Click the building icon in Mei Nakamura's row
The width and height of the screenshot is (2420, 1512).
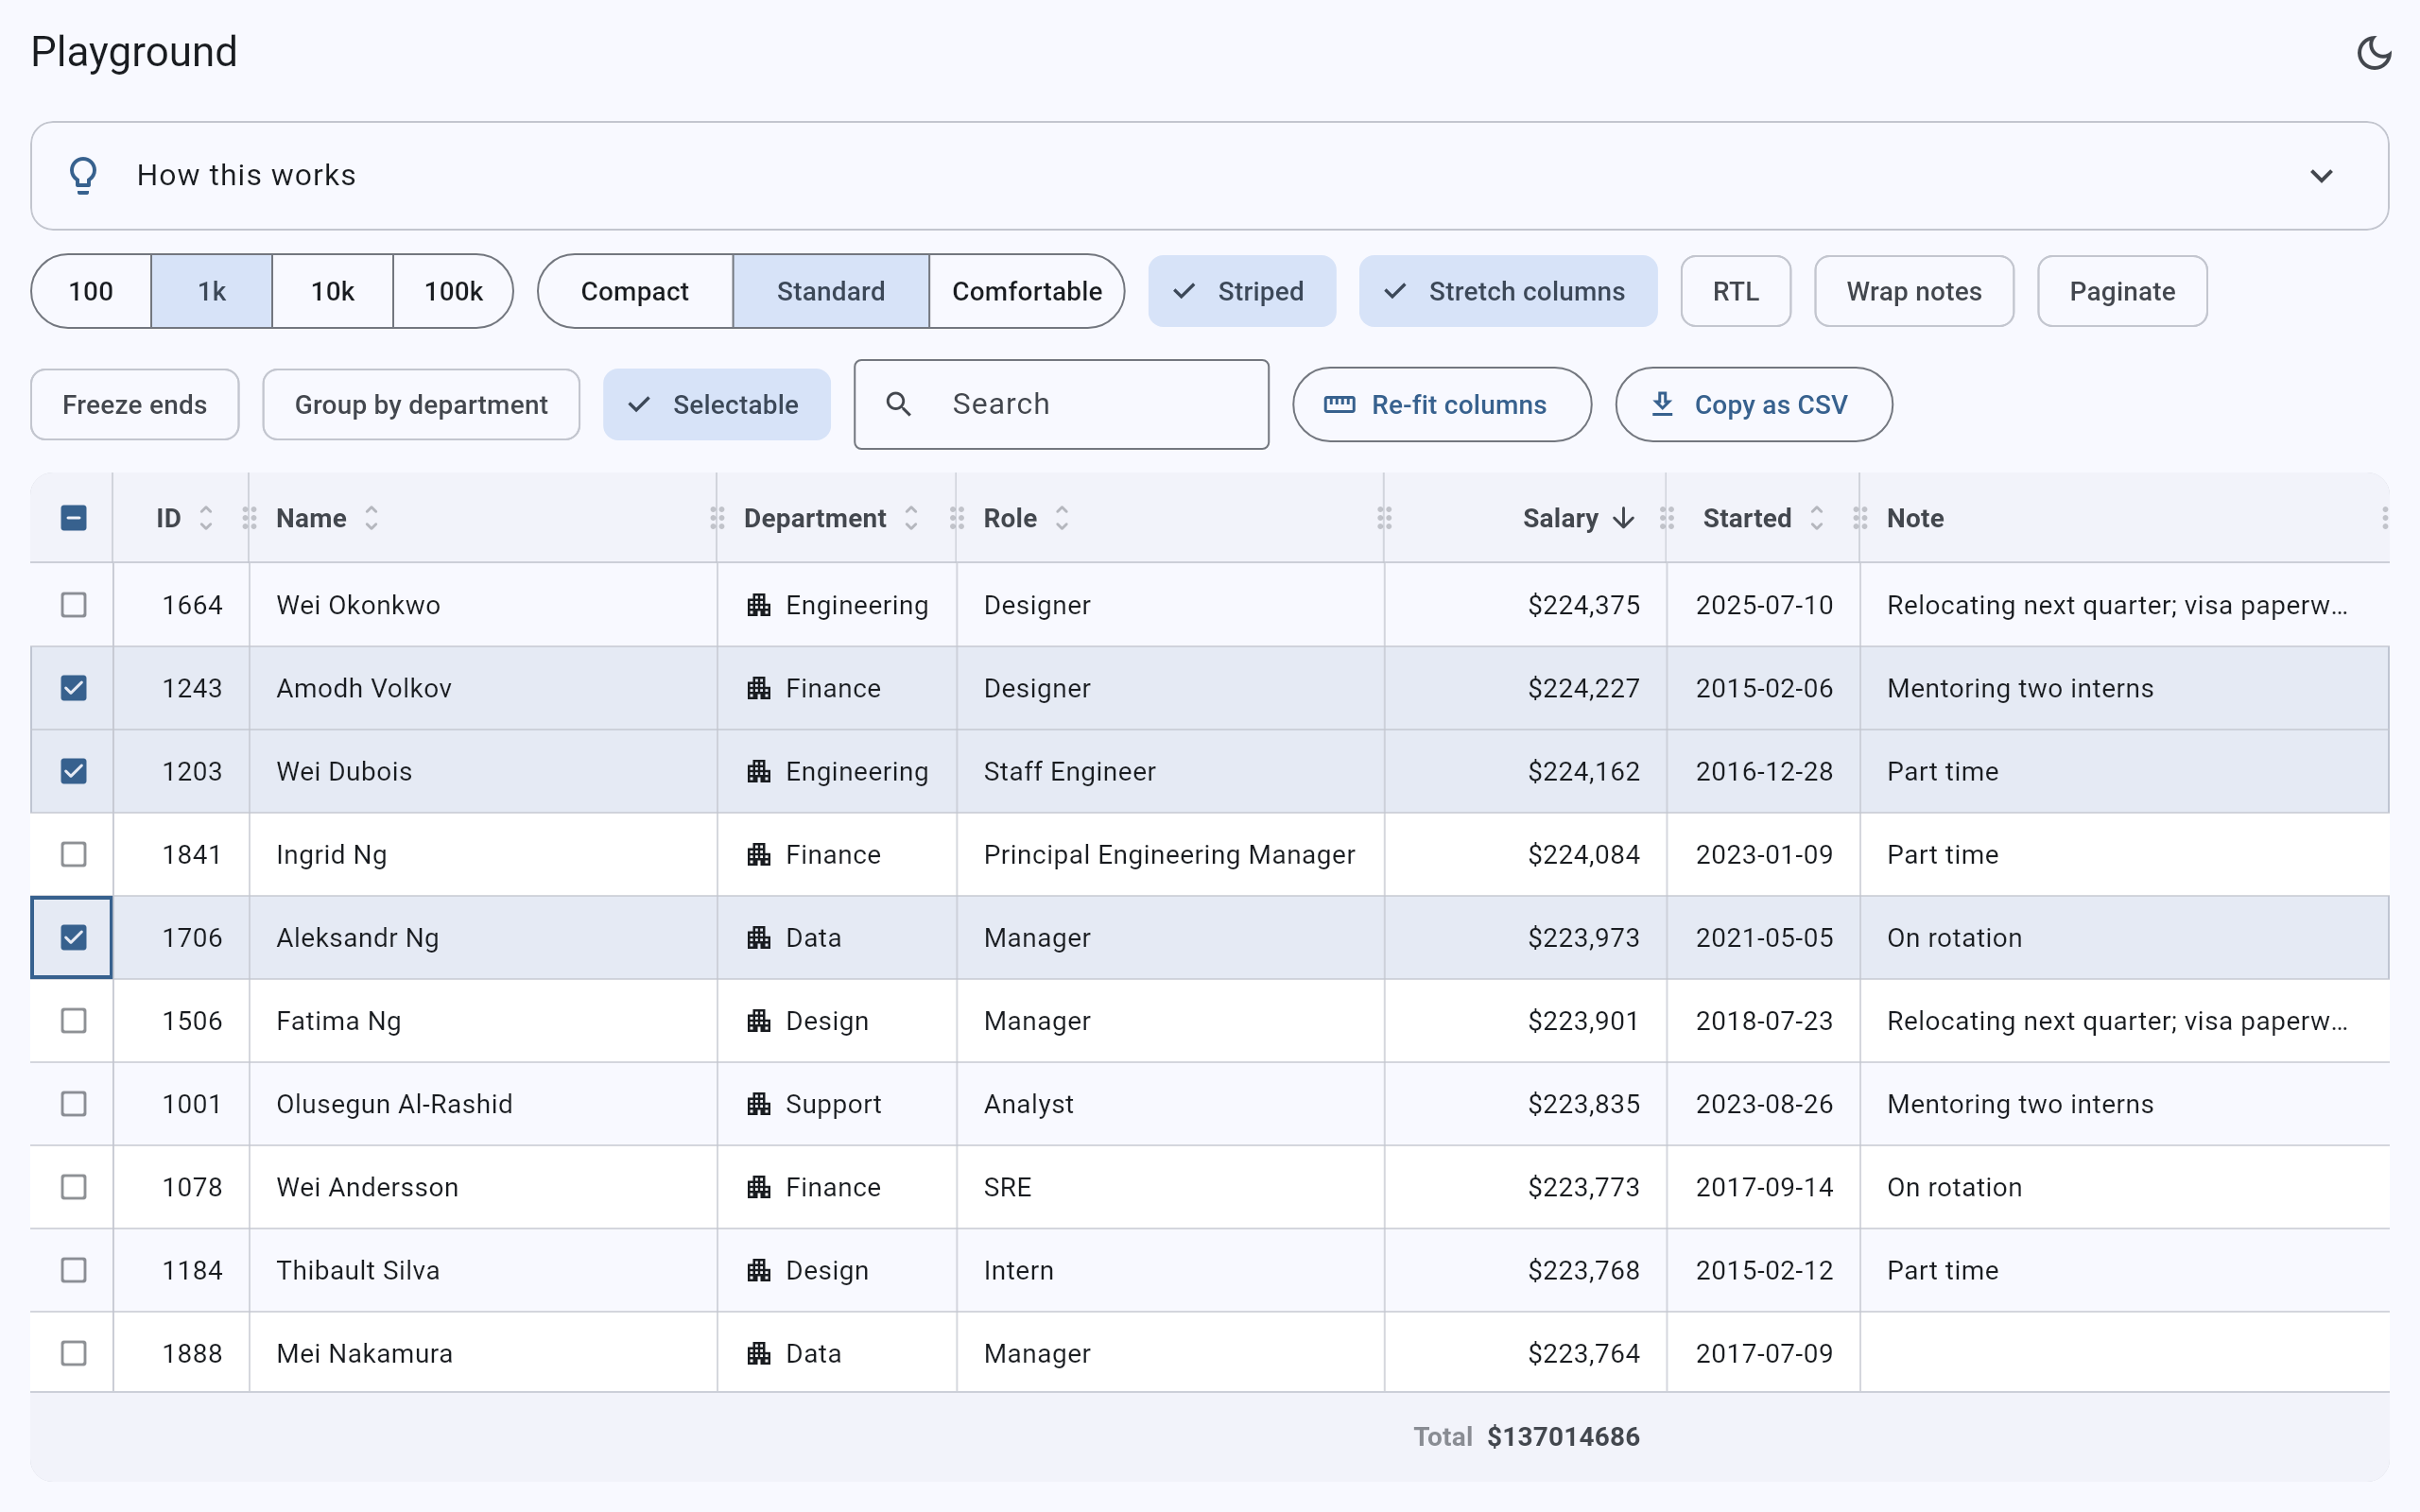(759, 1353)
